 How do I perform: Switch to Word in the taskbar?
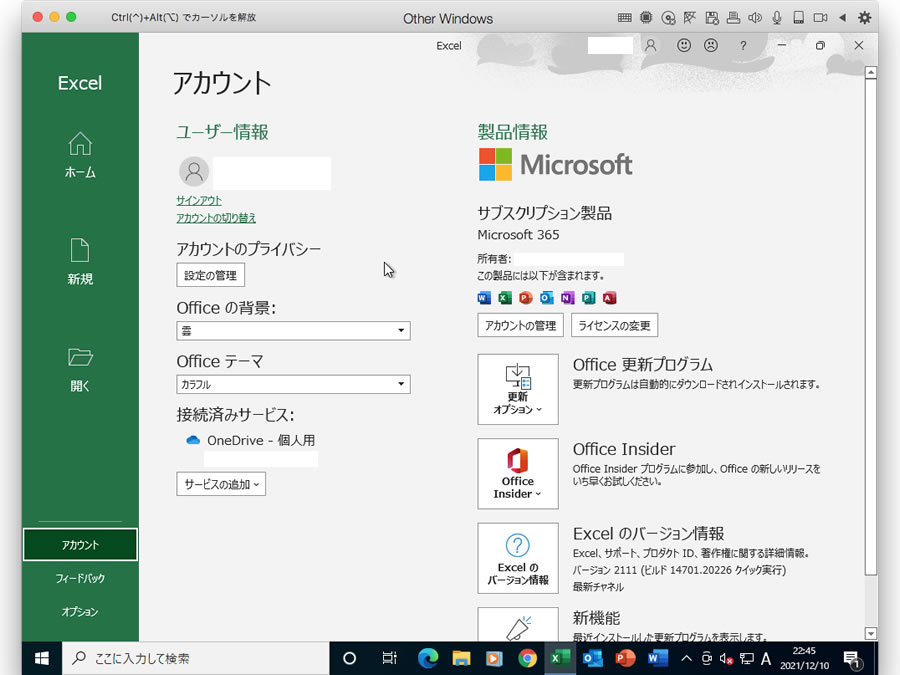click(x=658, y=658)
